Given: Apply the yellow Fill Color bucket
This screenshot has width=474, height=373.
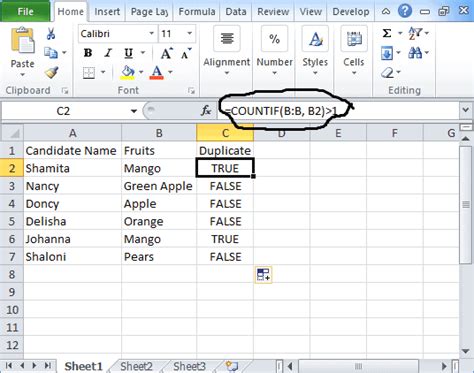Looking at the screenshot, I should tap(128, 72).
